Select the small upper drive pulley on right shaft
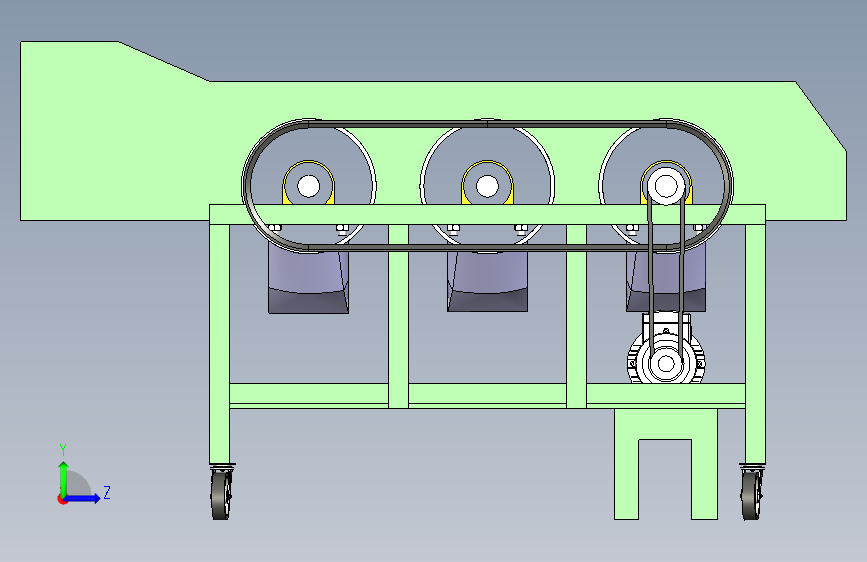 [x=666, y=186]
